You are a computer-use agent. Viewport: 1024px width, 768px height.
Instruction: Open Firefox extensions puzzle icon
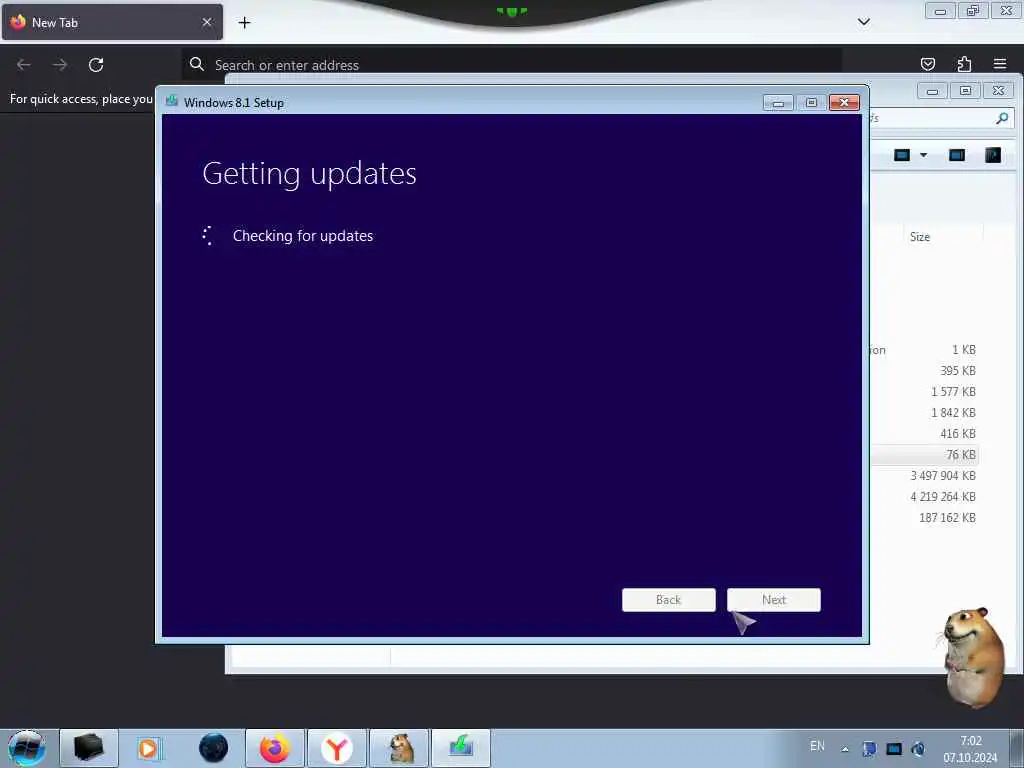click(964, 64)
